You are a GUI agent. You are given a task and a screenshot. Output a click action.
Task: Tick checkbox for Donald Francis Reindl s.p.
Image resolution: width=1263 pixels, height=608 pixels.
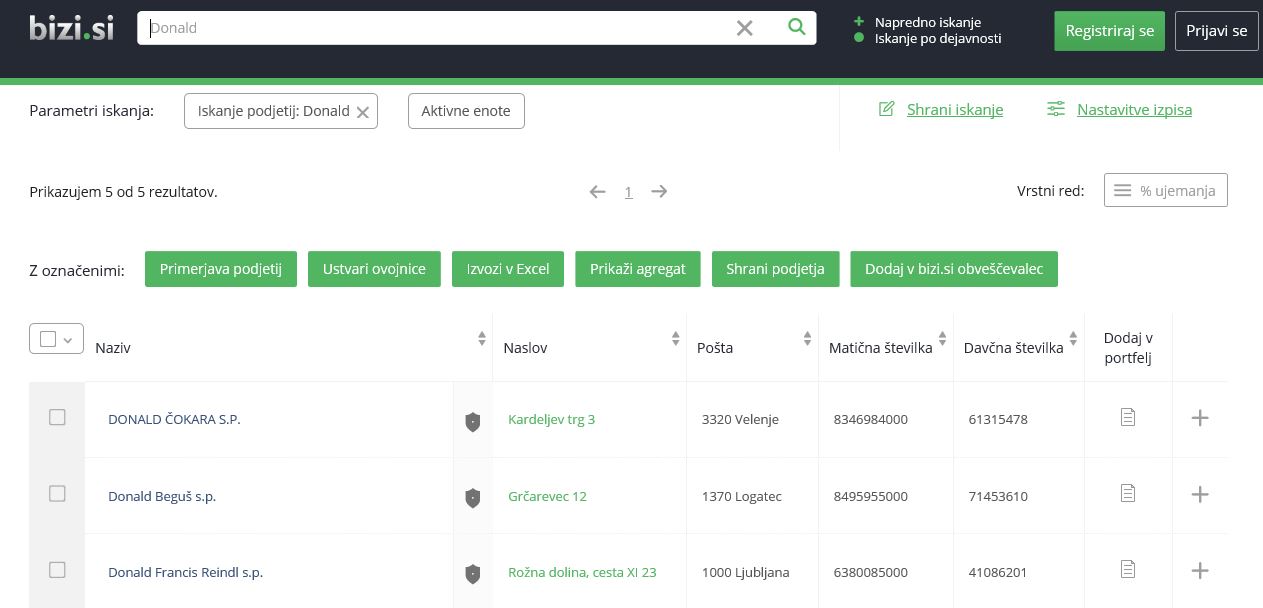coord(57,569)
